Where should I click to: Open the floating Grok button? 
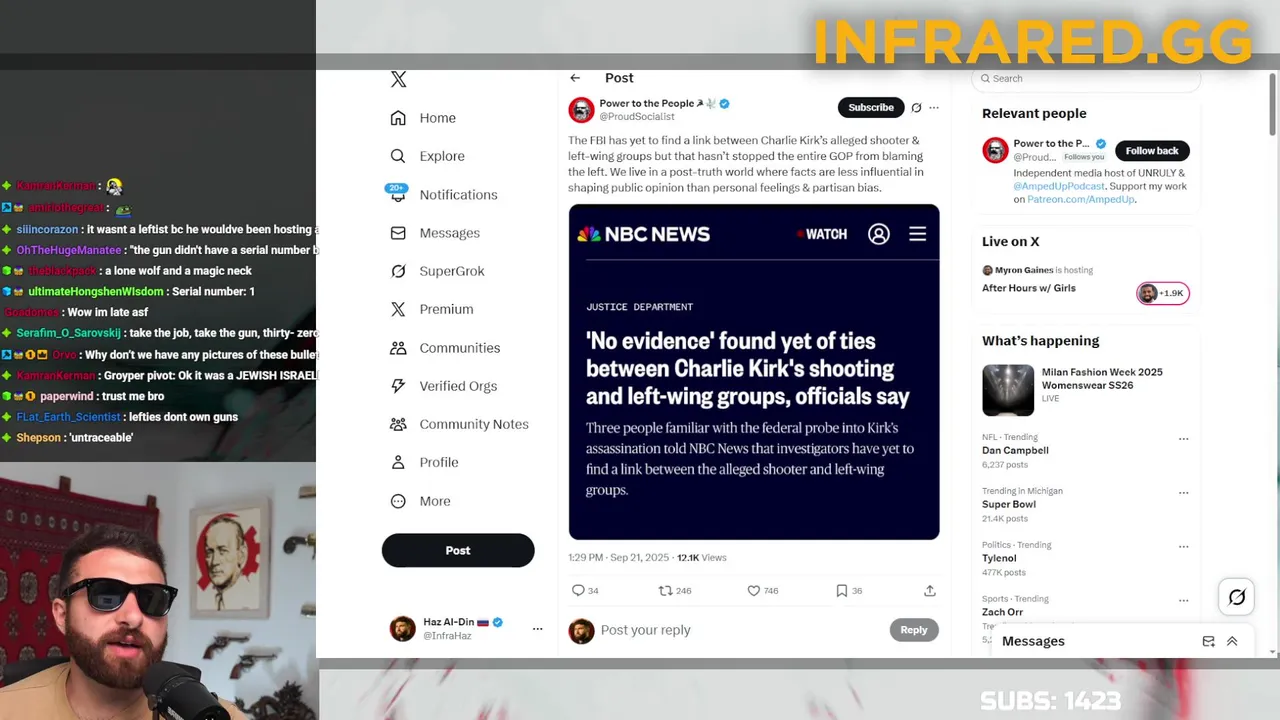[x=1237, y=597]
